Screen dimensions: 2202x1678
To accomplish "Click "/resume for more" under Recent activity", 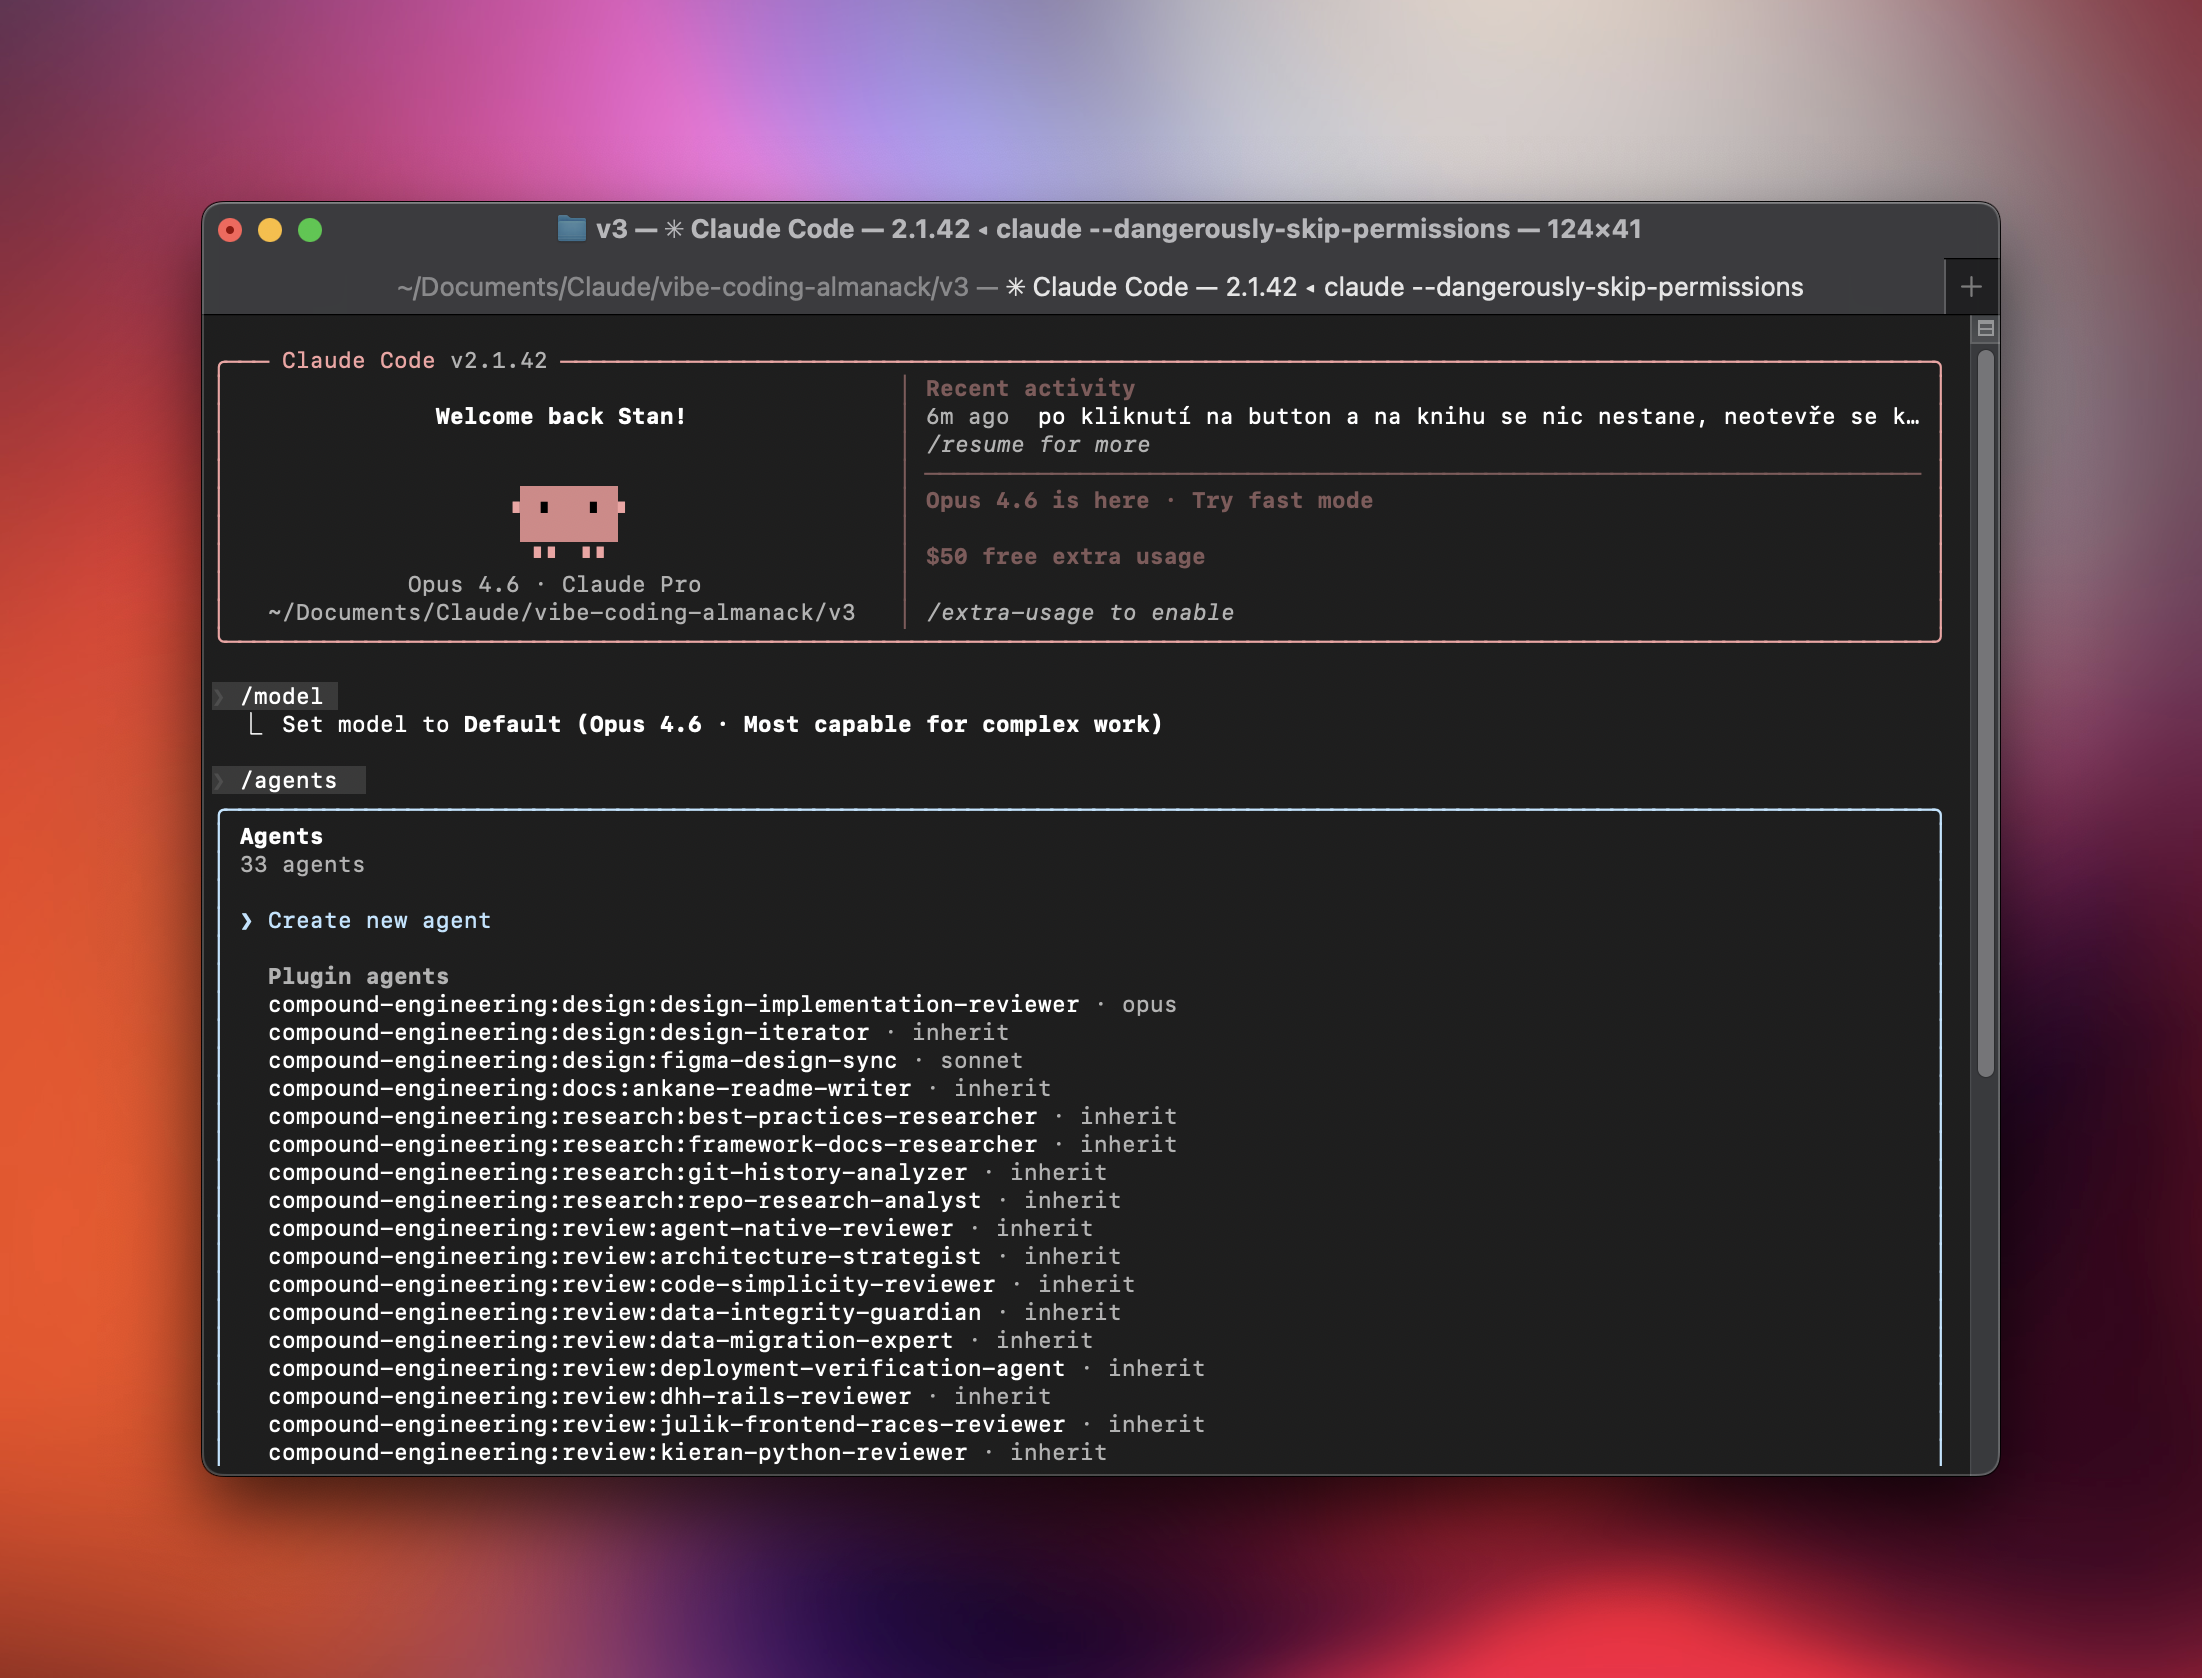I will pos(1038,444).
